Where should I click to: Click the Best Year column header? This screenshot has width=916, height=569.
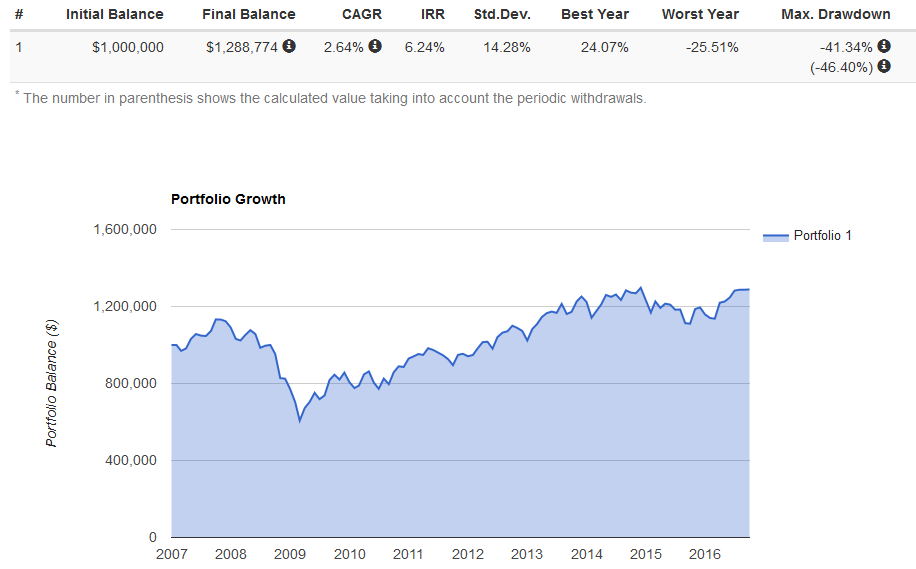(595, 15)
